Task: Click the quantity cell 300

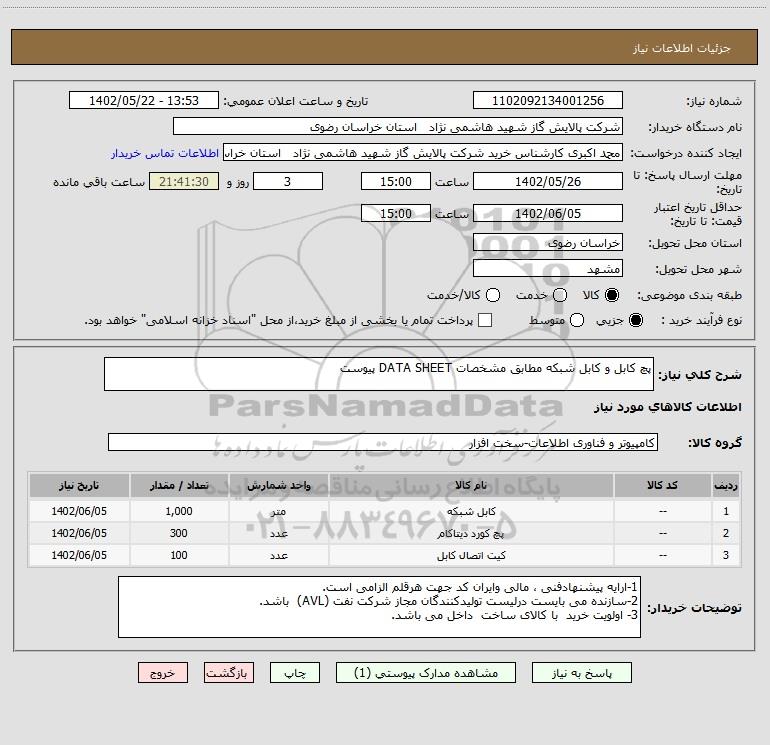Action: (x=179, y=533)
